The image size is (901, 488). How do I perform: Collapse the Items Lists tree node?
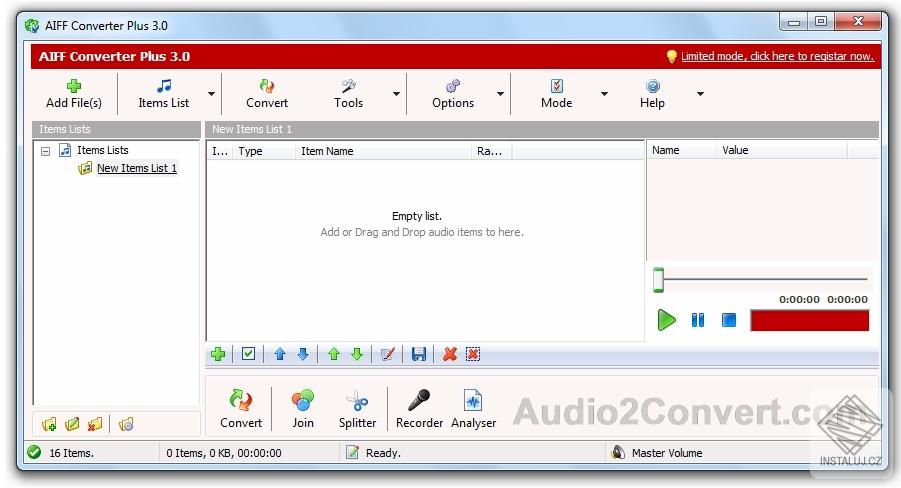click(x=45, y=151)
